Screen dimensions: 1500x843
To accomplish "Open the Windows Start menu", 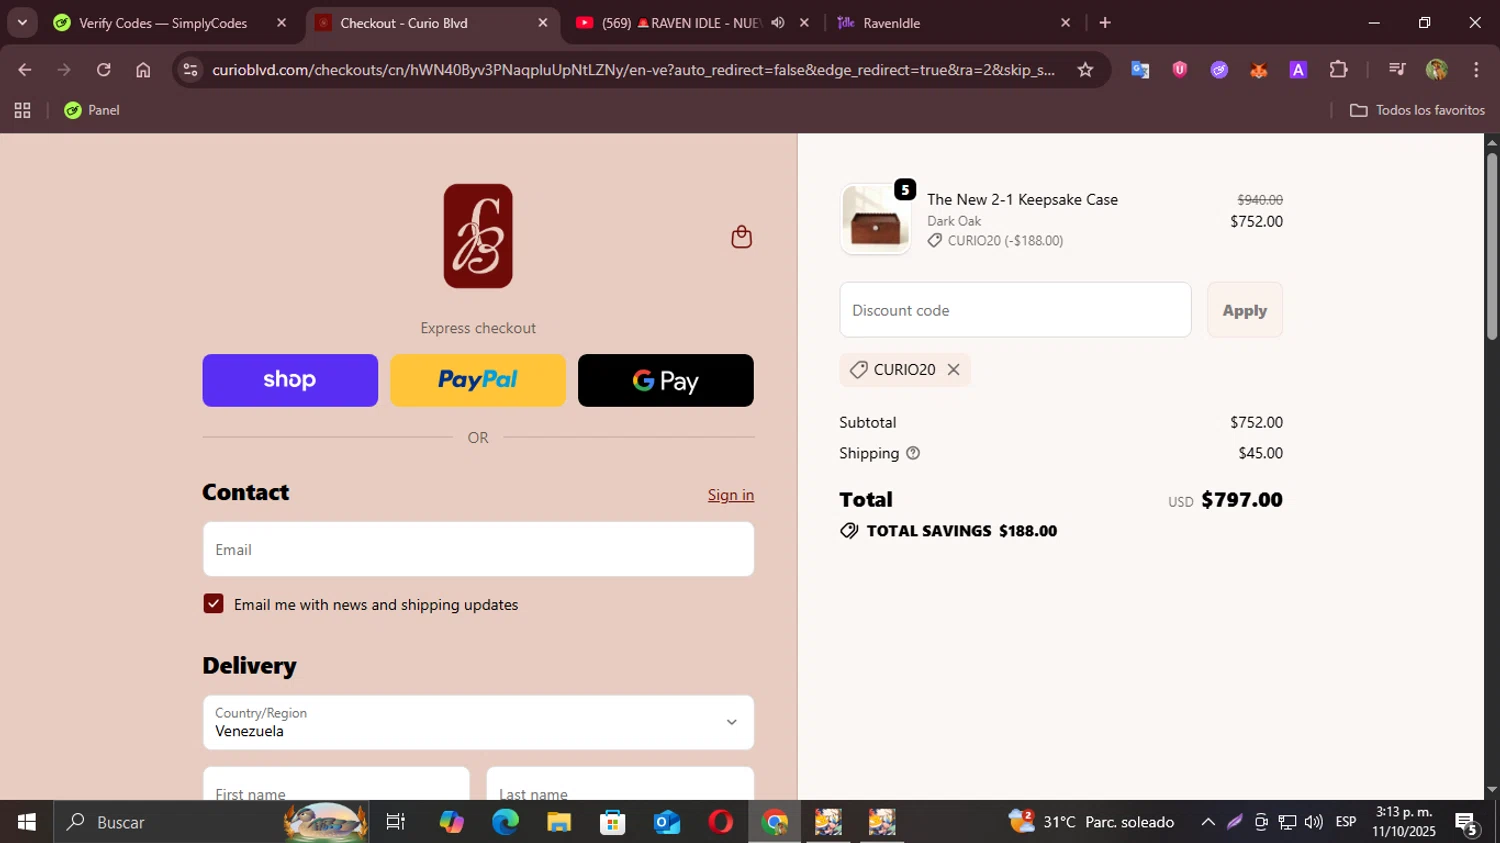I will tap(26, 822).
